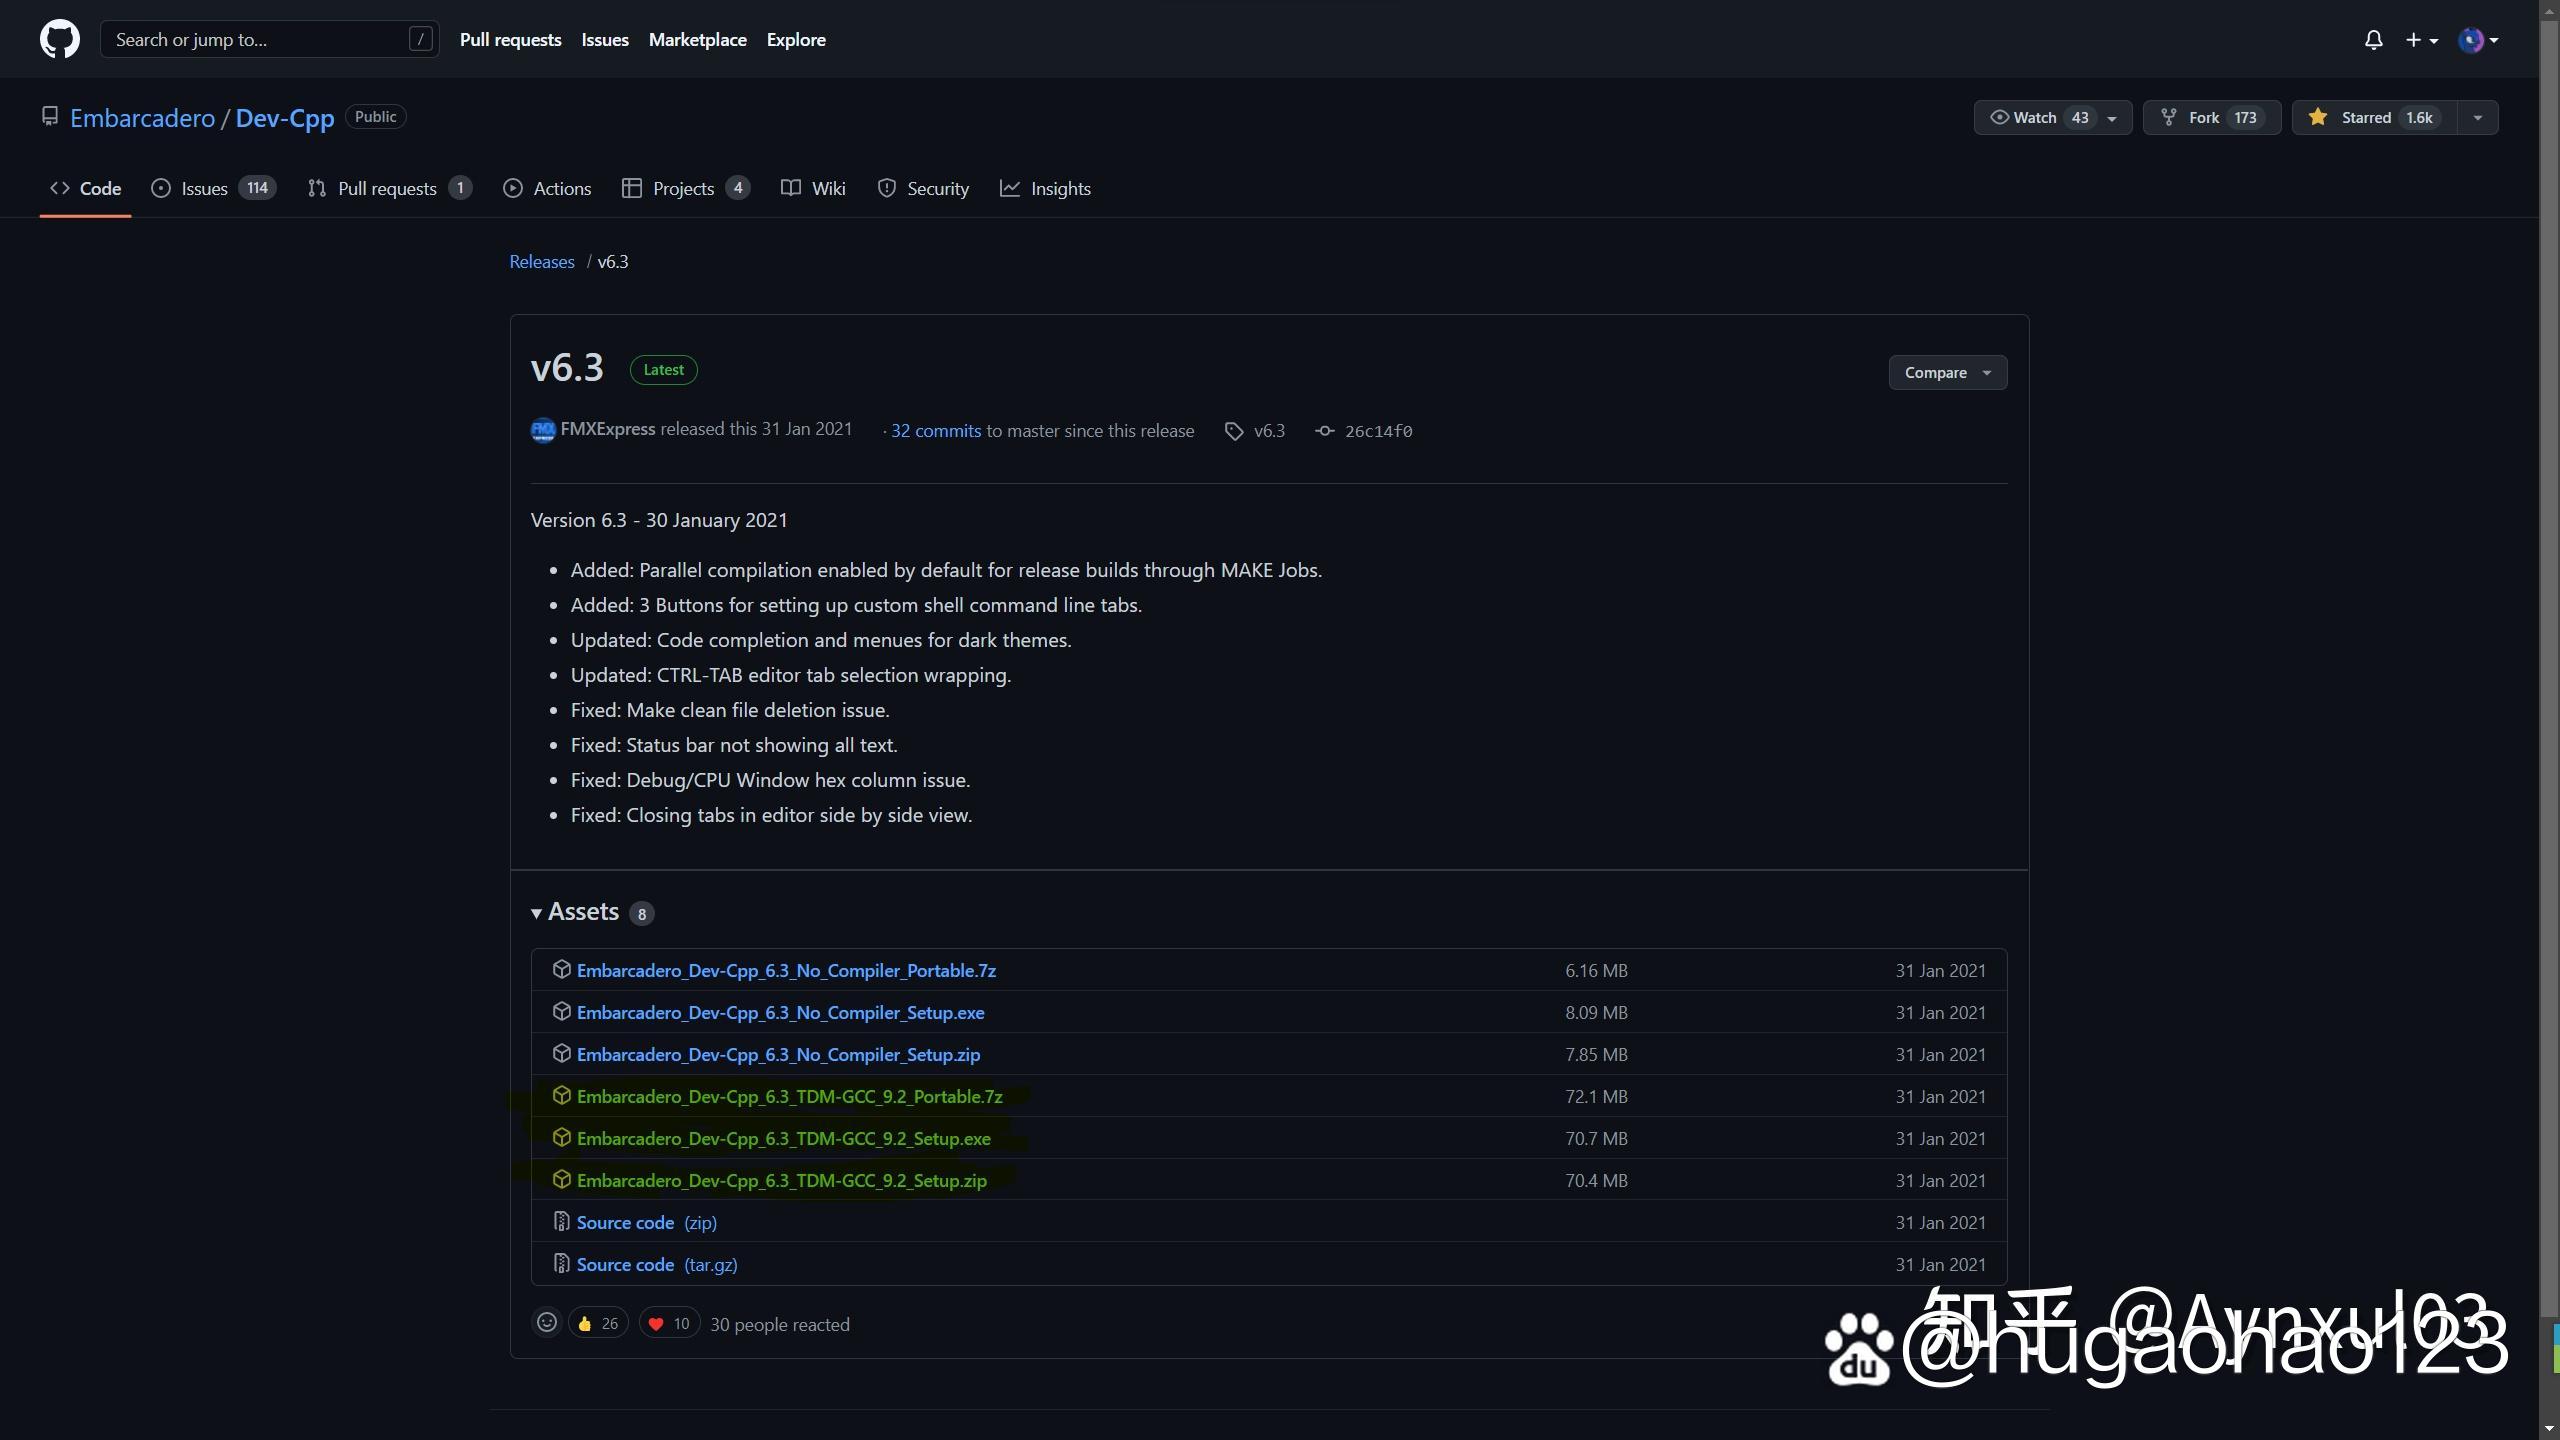Click the scrollbar down arrow
This screenshot has width=2560, height=1440.
2549,1429
